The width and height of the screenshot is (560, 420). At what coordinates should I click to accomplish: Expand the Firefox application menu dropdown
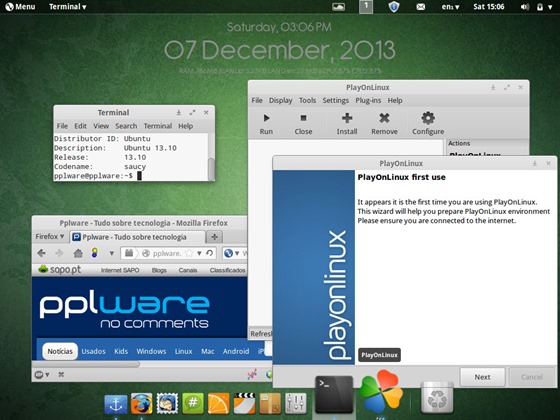tap(50, 236)
